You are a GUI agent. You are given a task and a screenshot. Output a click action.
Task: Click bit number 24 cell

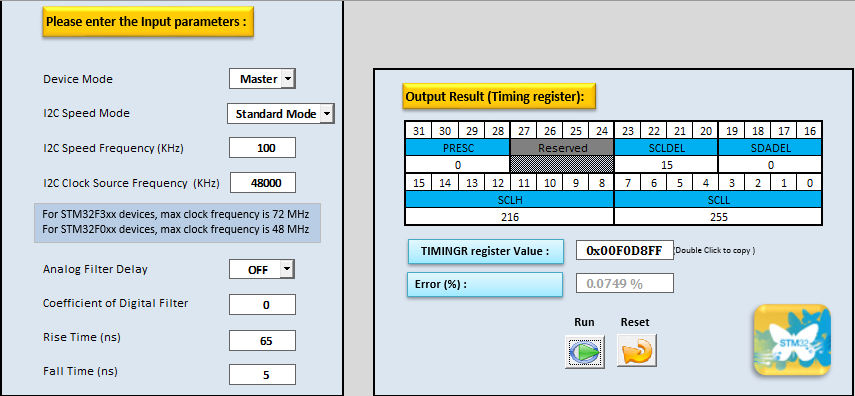[601, 131]
